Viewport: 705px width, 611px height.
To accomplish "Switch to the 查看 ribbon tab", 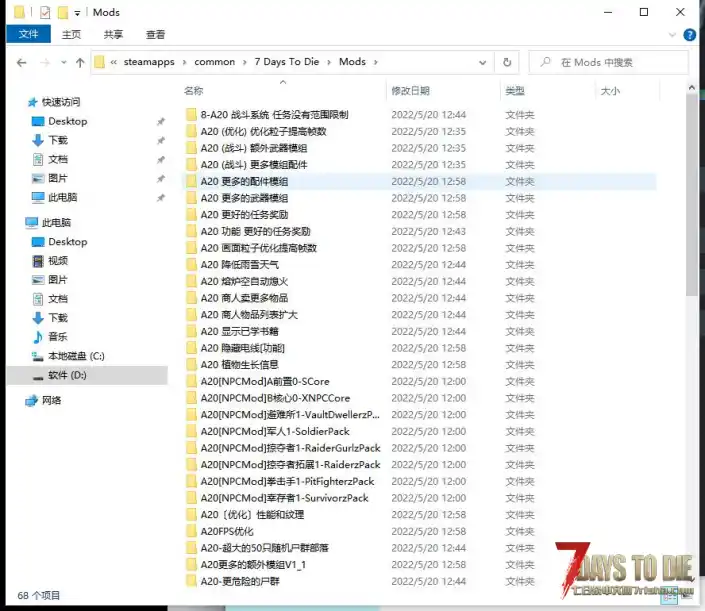I will [x=155, y=34].
